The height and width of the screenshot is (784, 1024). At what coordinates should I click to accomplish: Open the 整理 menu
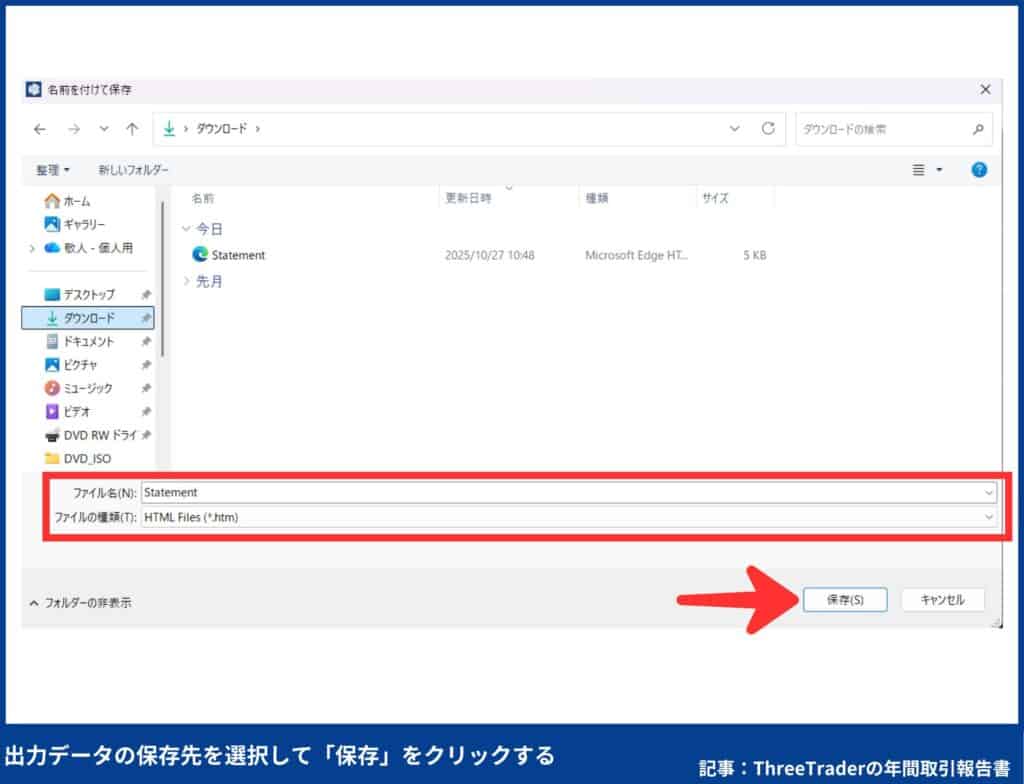[x=48, y=169]
